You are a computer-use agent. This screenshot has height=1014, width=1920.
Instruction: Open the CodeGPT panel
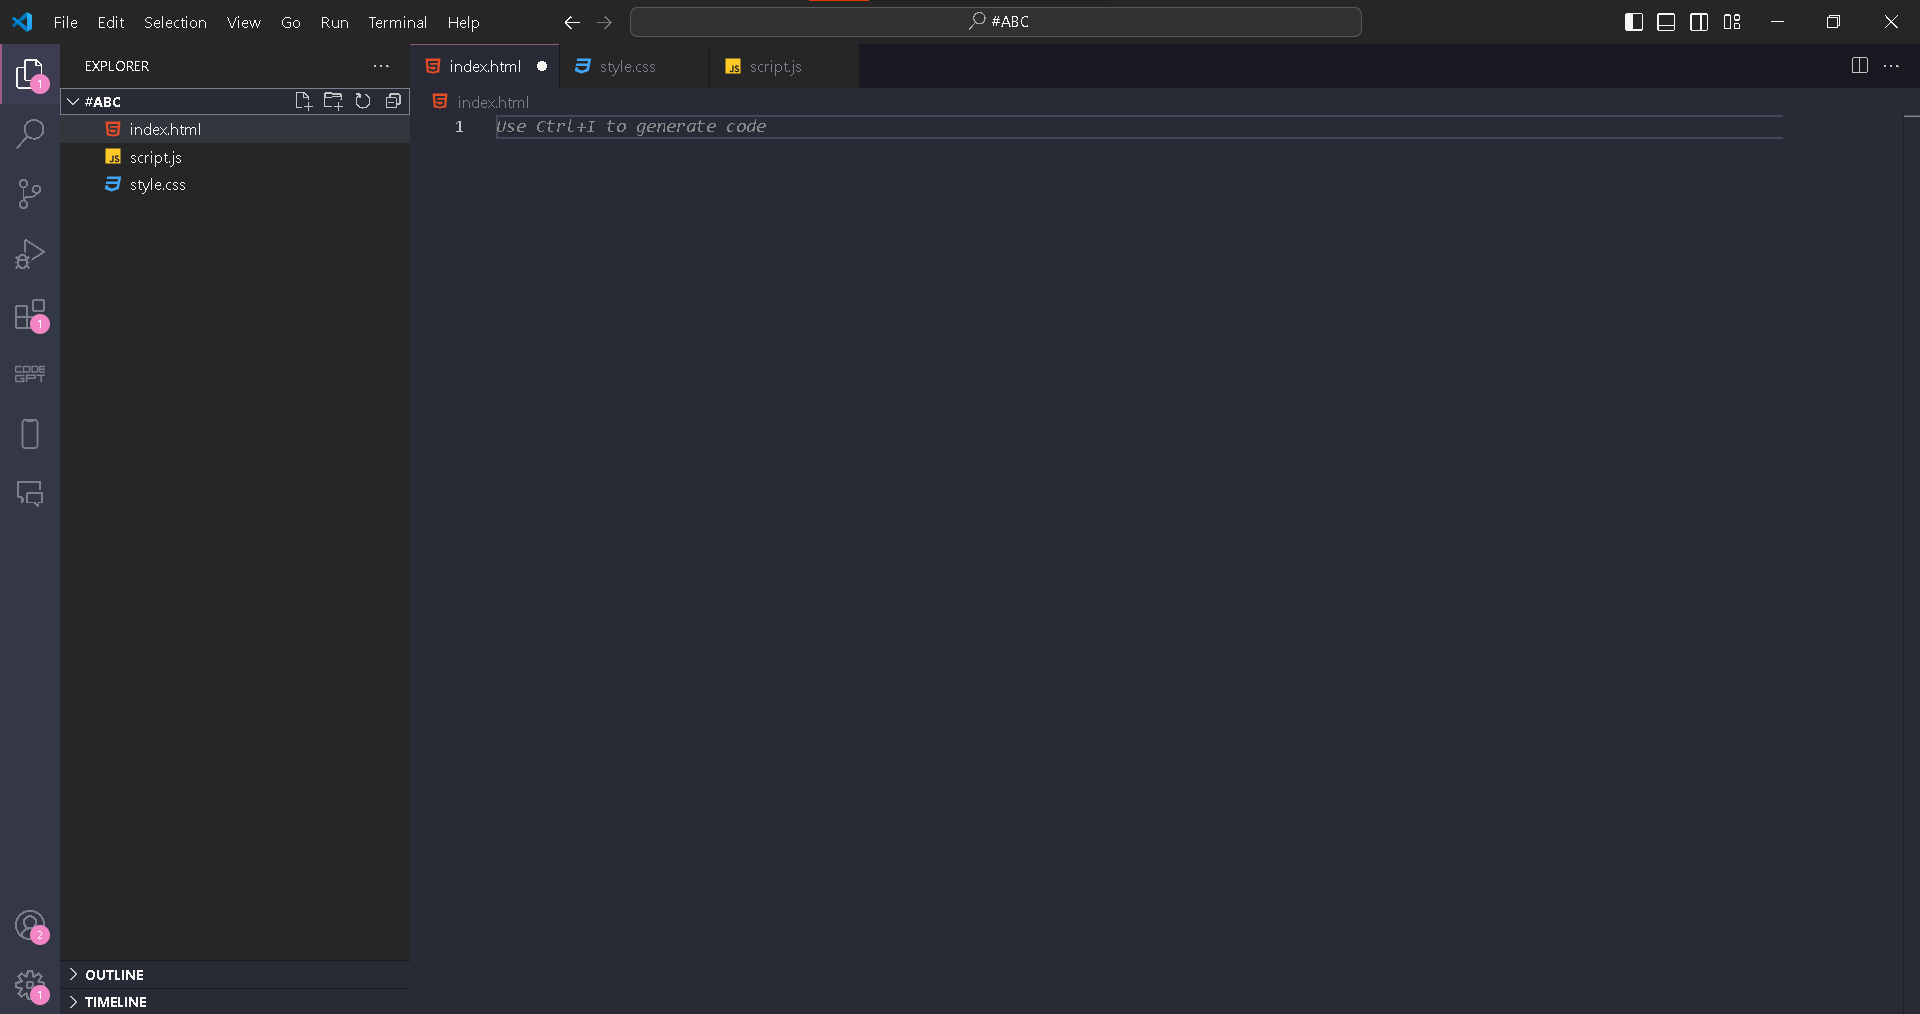(x=30, y=374)
